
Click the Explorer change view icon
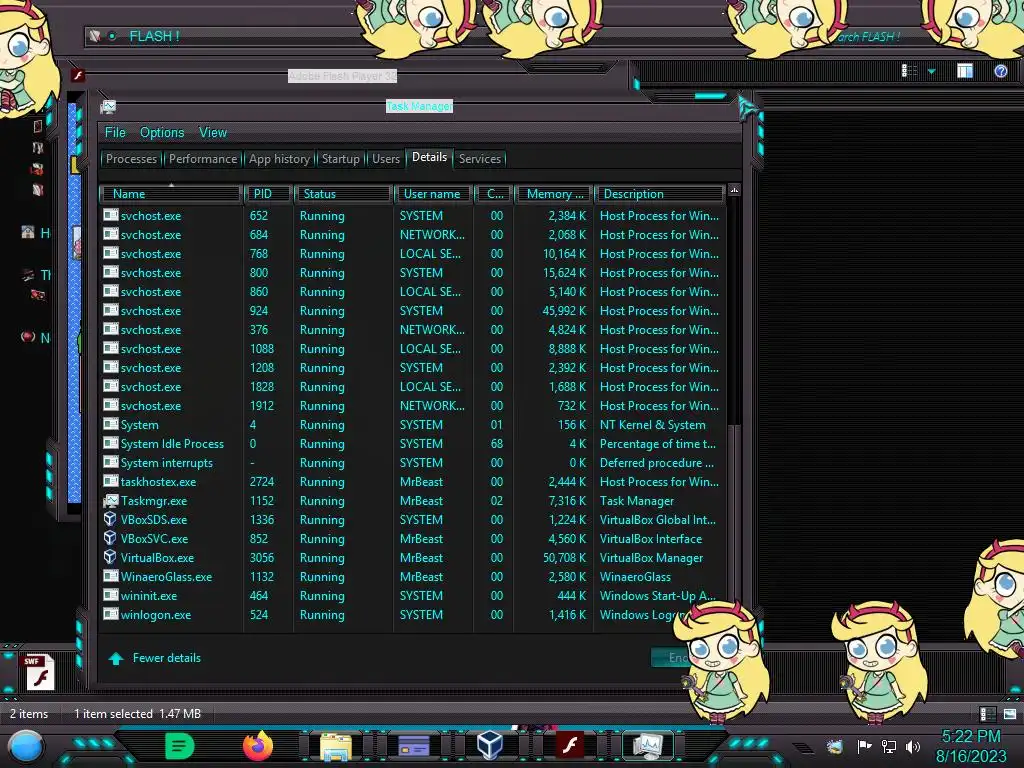tap(909, 71)
